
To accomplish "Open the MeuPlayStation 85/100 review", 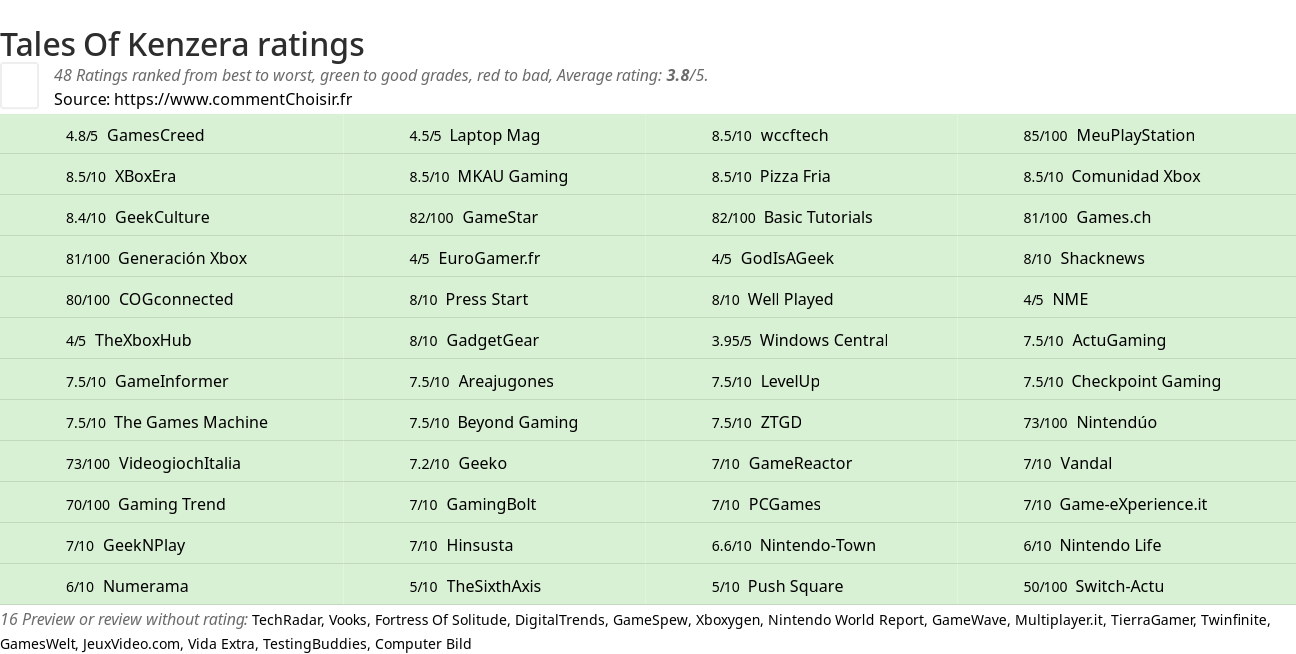I will [1109, 135].
